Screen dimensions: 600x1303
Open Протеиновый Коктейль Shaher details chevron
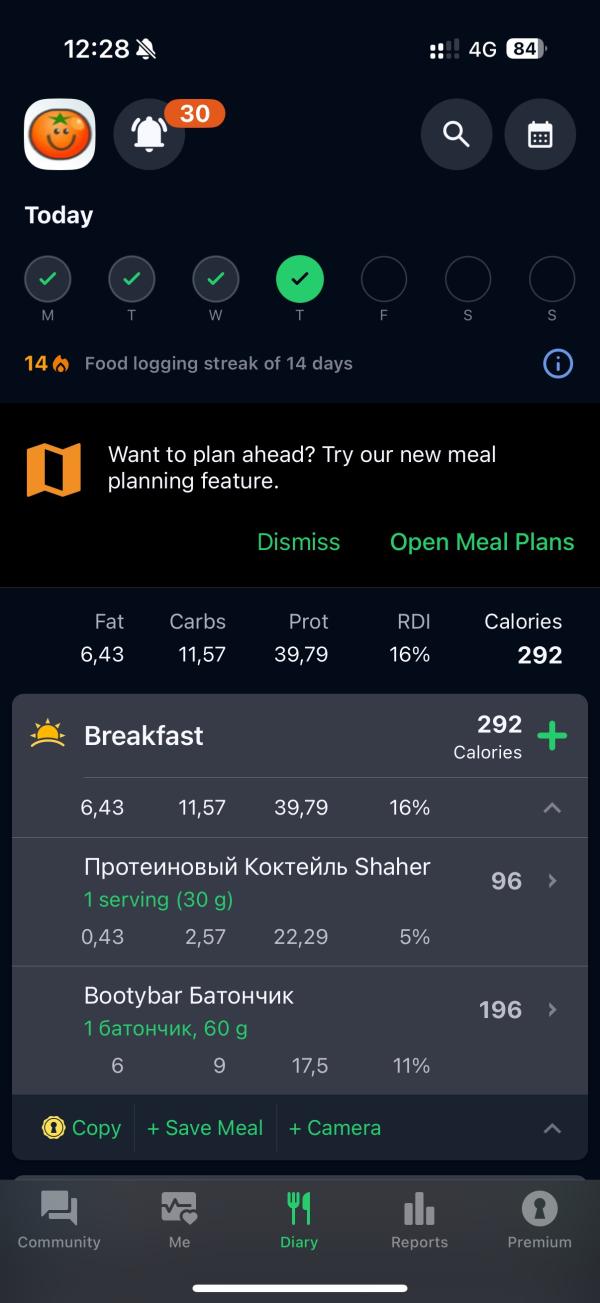(x=552, y=881)
